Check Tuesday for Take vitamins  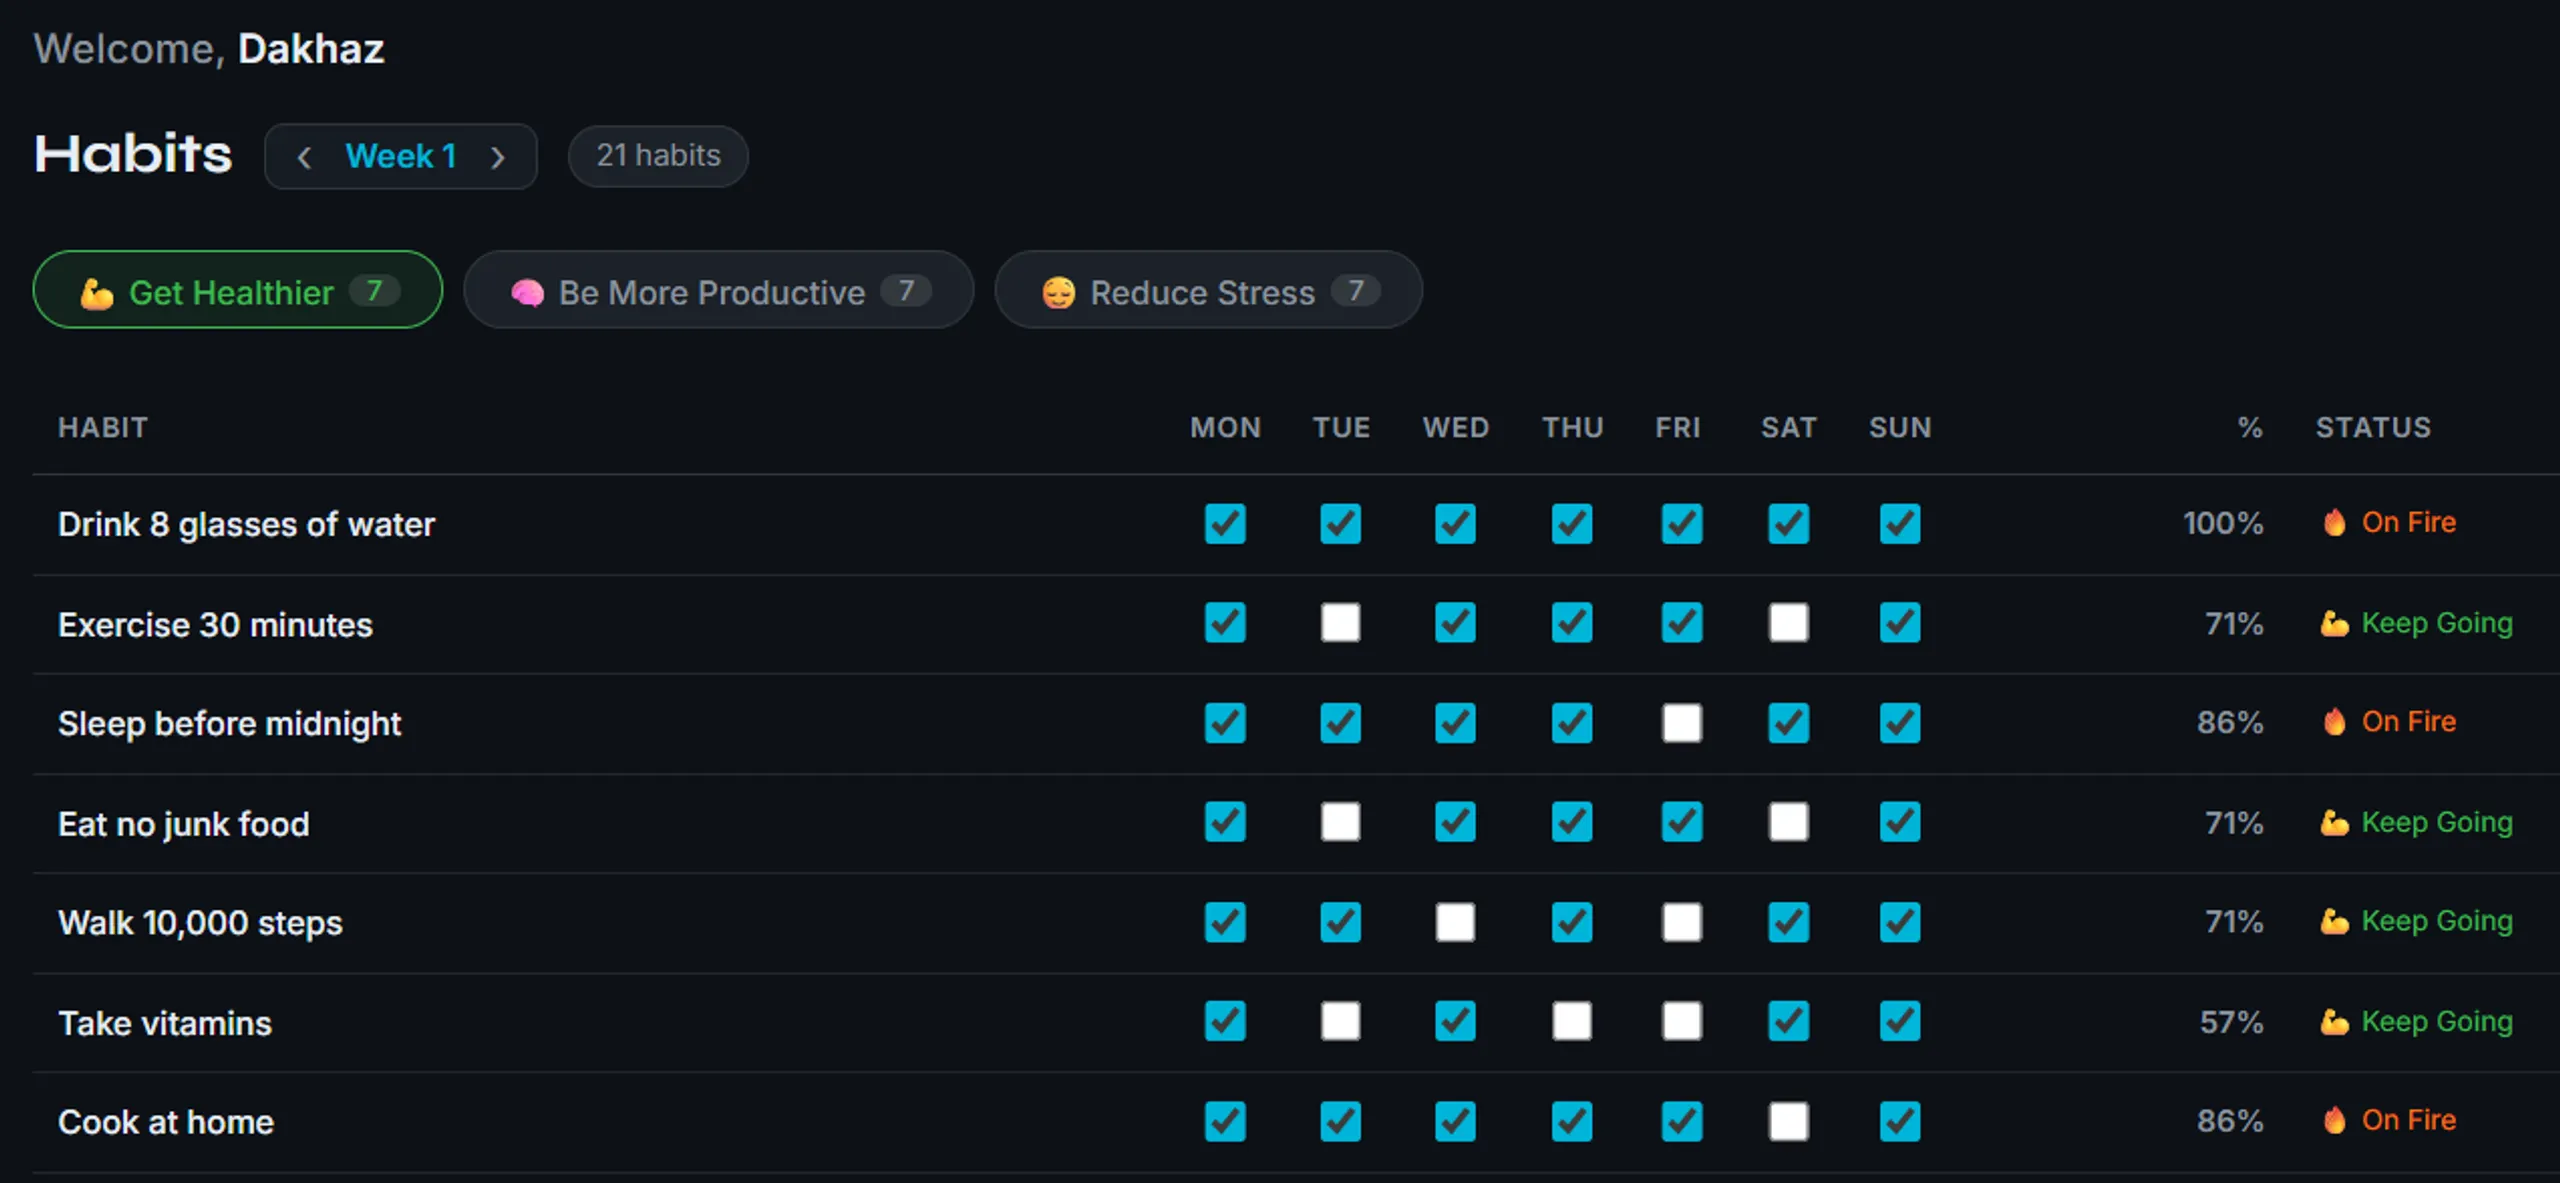[1340, 1021]
